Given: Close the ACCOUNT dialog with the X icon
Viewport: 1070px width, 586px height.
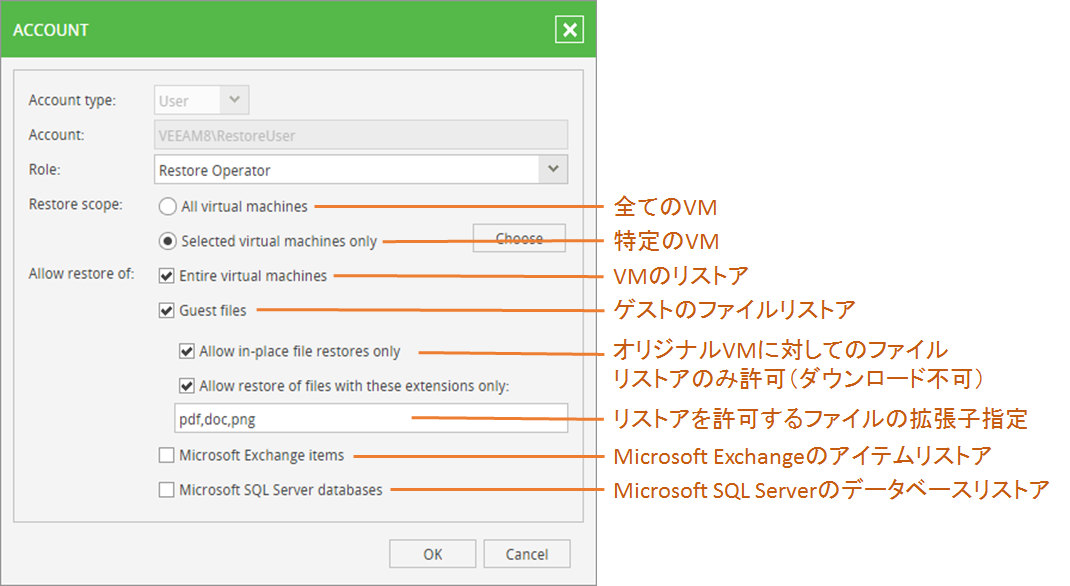Looking at the screenshot, I should 569,29.
